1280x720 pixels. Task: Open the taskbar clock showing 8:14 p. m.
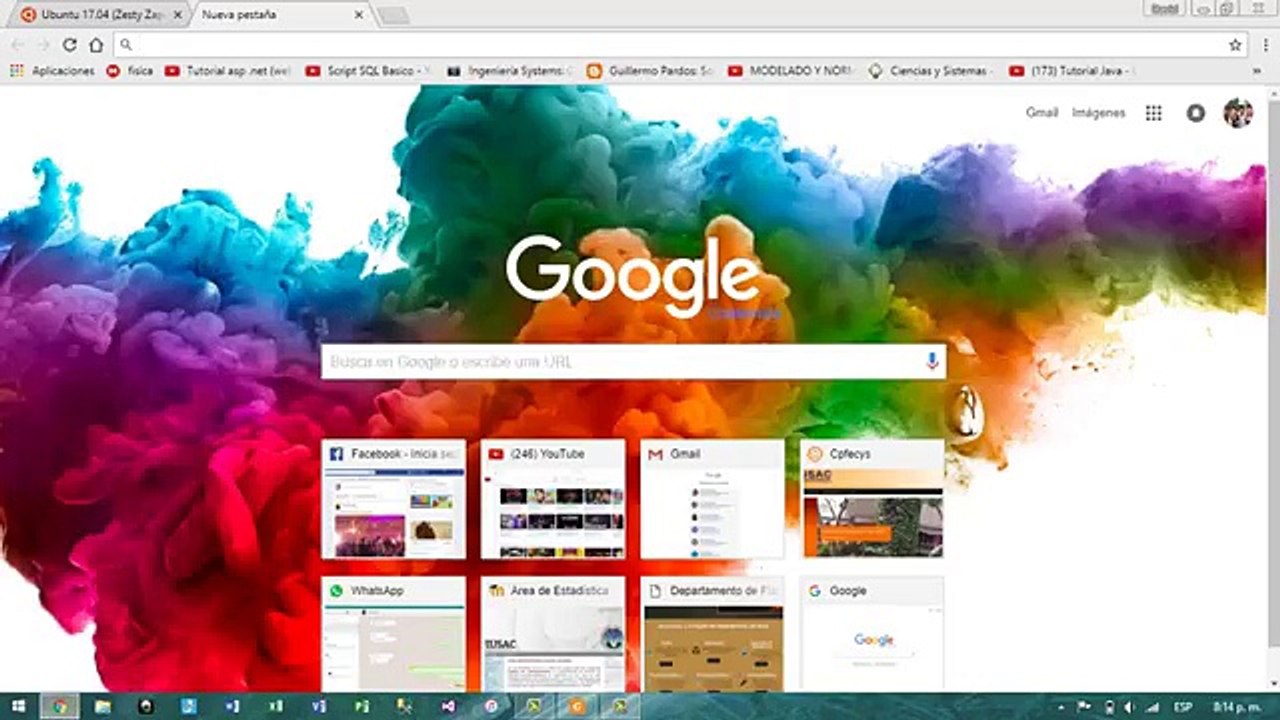point(1235,707)
